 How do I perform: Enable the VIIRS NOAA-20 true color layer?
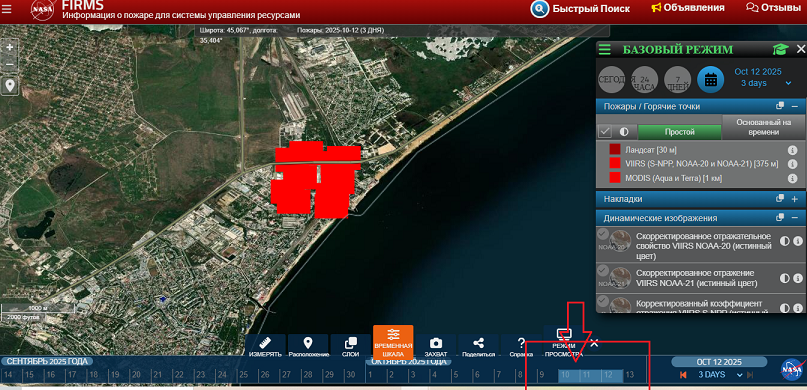pos(603,235)
